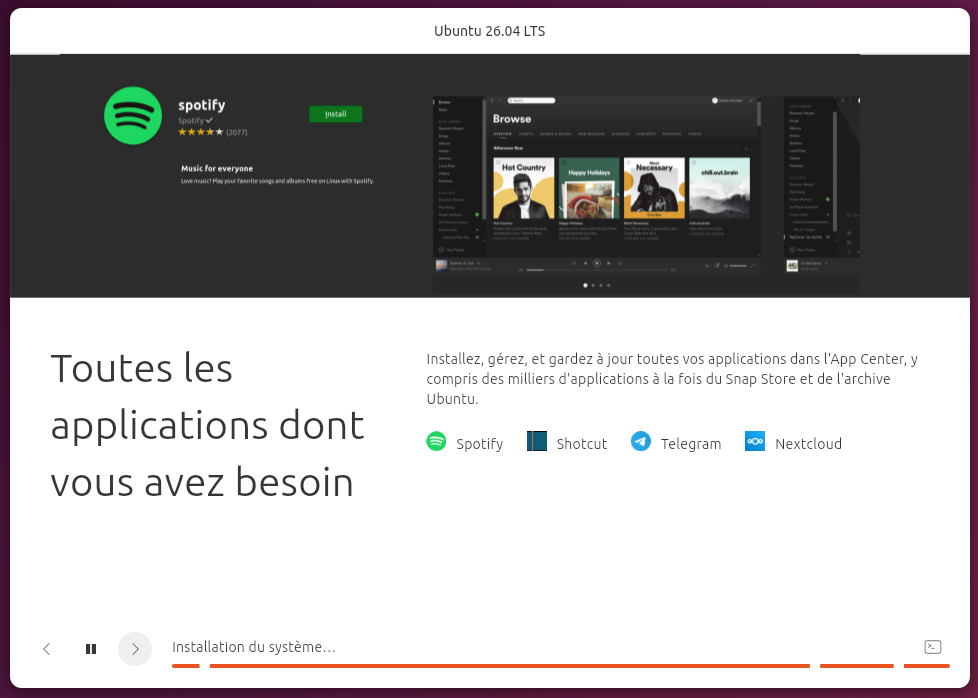
Task: Select the Spotify label text
Action: click(479, 444)
